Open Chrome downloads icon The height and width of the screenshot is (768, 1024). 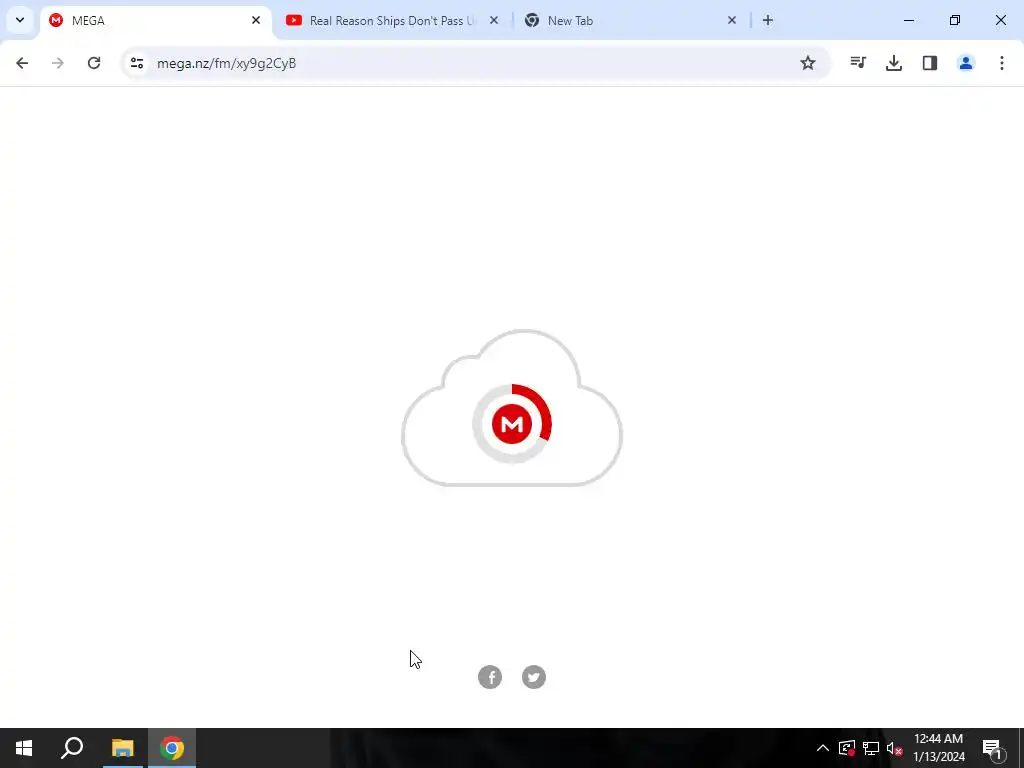(x=894, y=63)
